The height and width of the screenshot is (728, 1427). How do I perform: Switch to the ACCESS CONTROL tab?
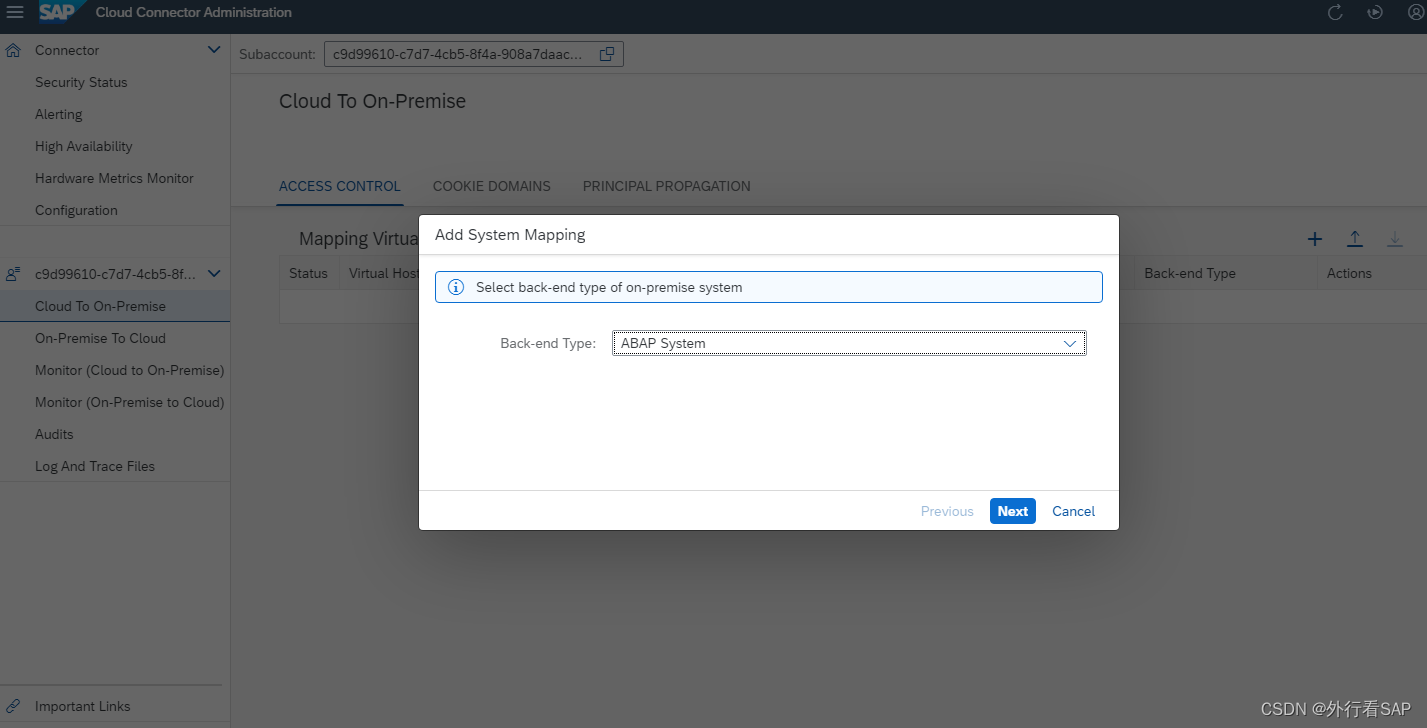[340, 186]
